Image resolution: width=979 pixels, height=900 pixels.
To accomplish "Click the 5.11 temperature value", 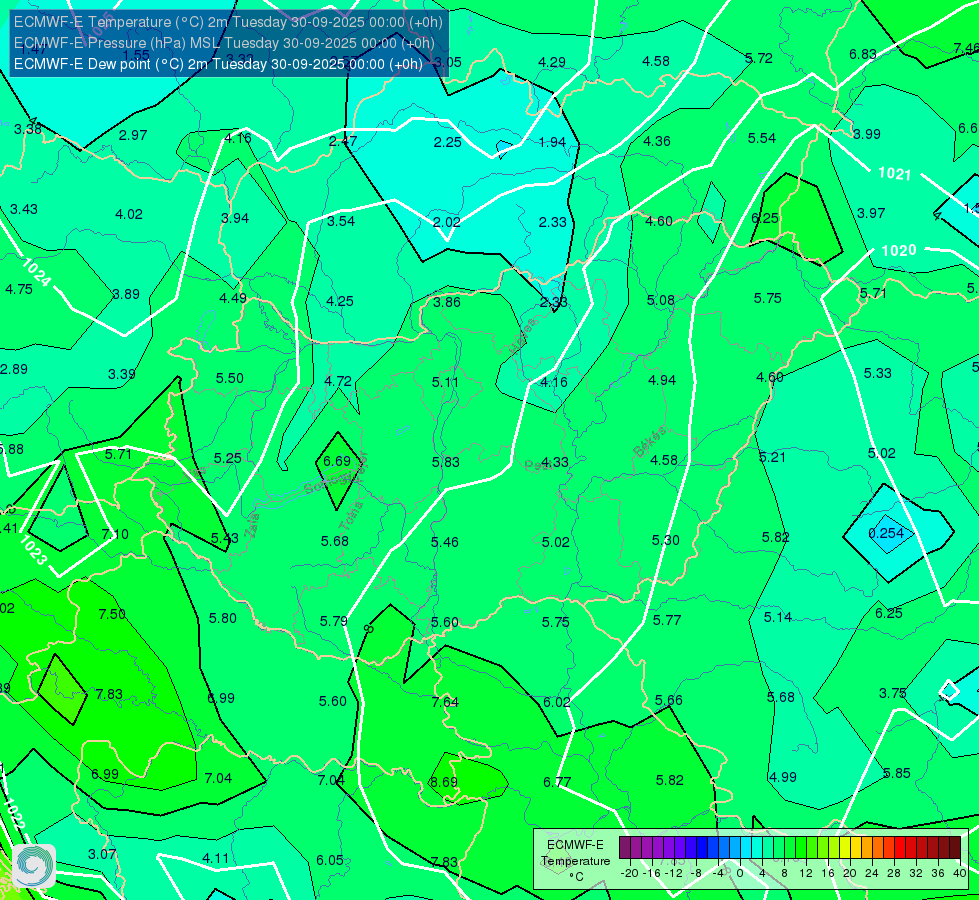I will [x=445, y=382].
